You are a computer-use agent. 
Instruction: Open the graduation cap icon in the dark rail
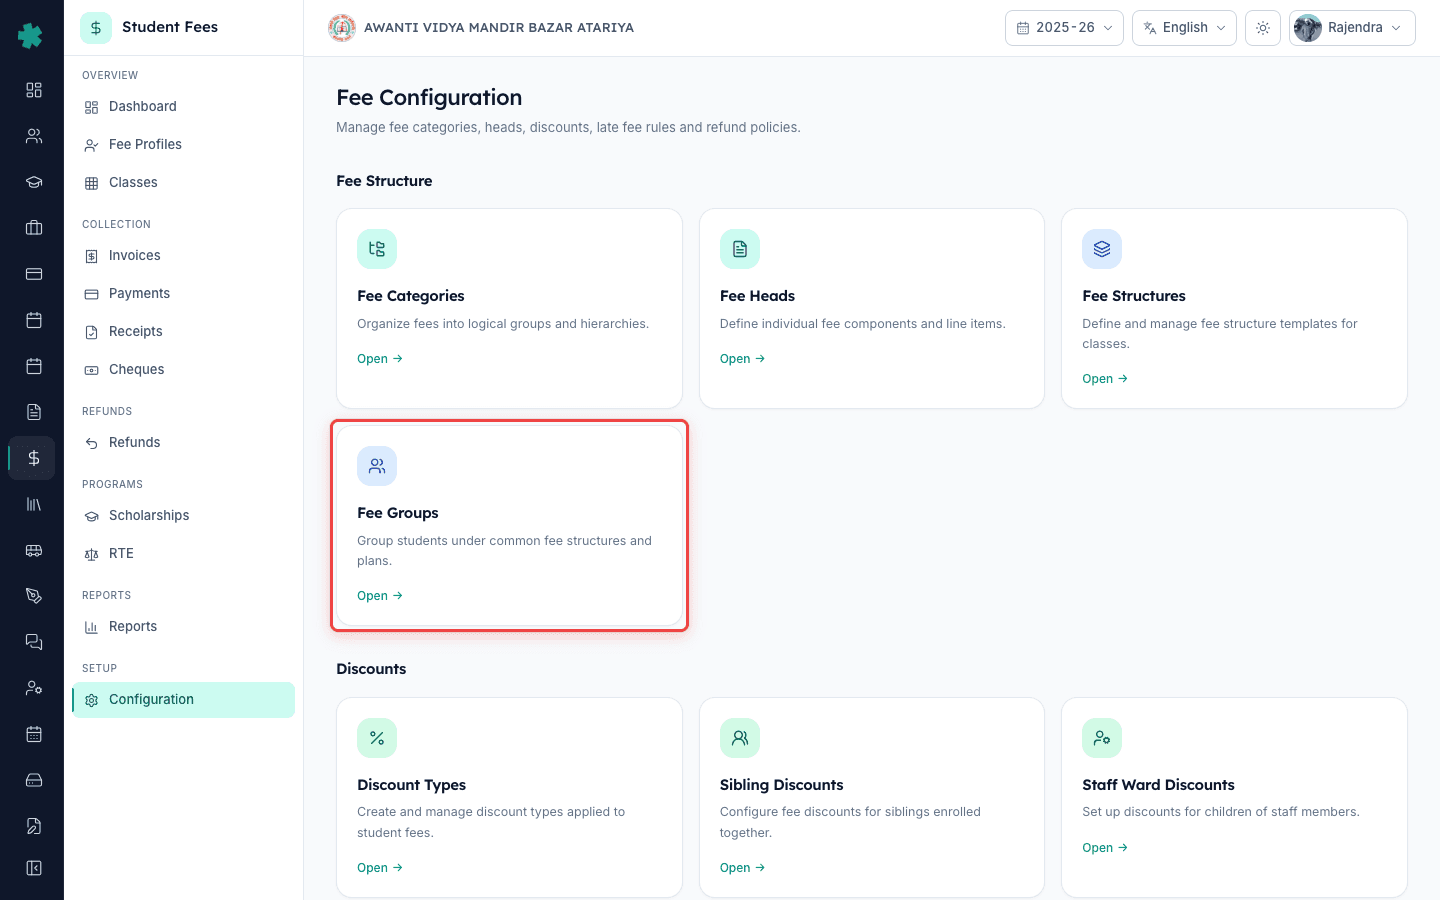34,182
